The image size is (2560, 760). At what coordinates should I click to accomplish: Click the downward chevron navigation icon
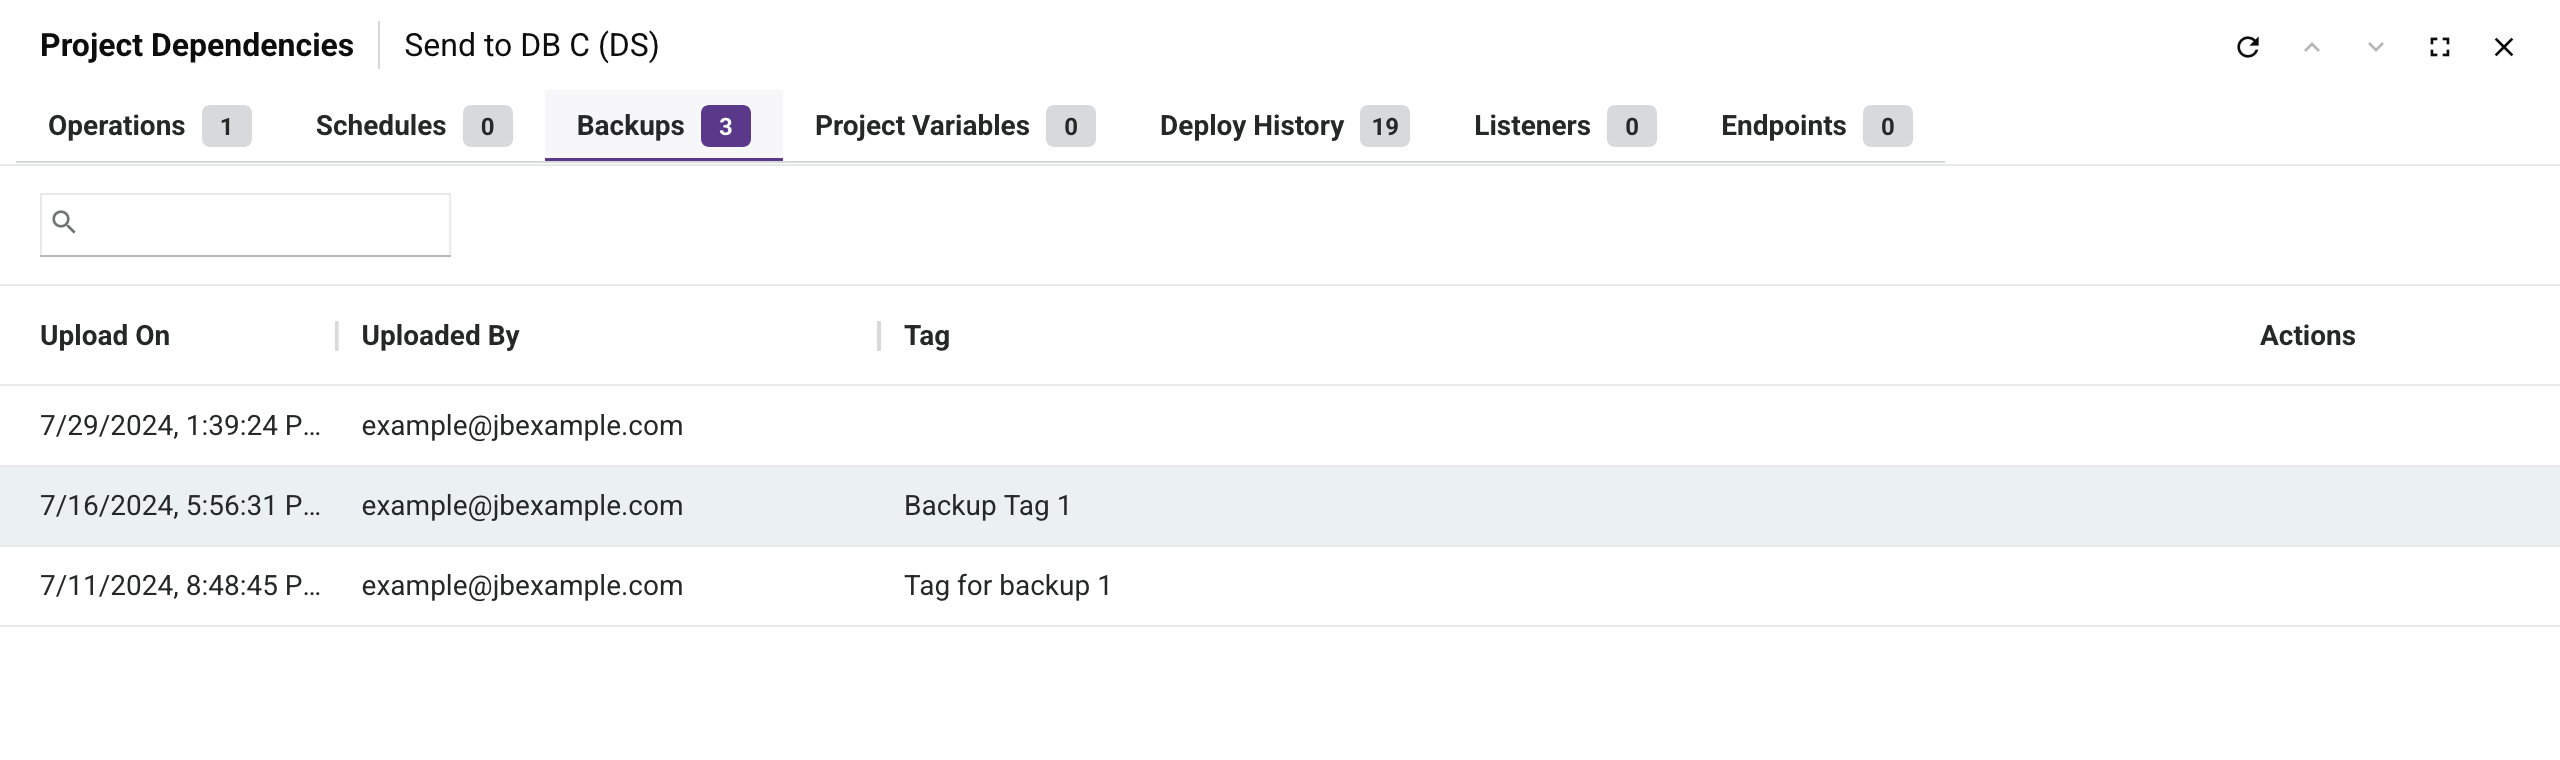click(2374, 47)
